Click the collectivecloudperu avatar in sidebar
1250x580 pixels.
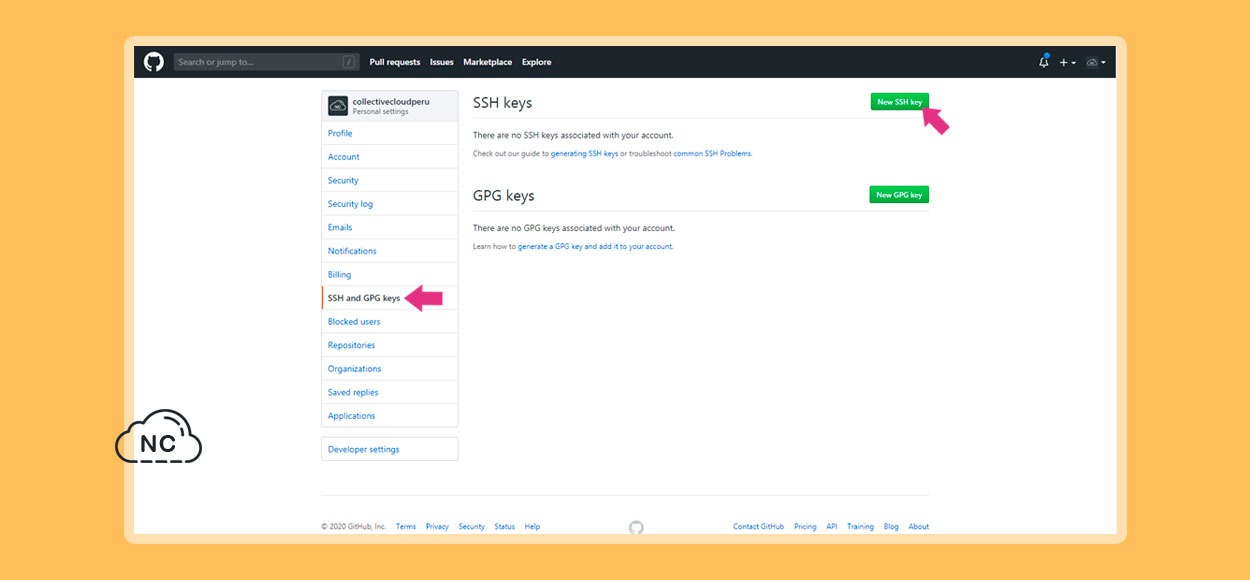point(338,104)
